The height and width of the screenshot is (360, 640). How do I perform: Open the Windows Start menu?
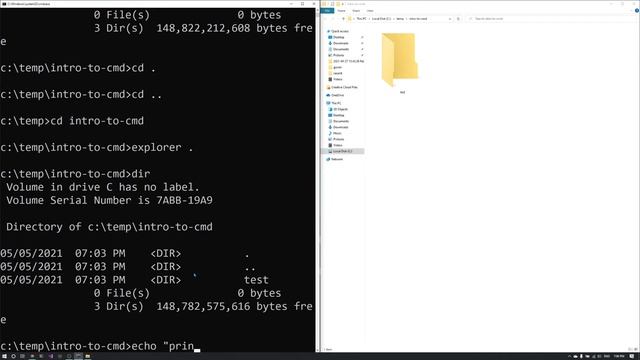(x=4, y=356)
